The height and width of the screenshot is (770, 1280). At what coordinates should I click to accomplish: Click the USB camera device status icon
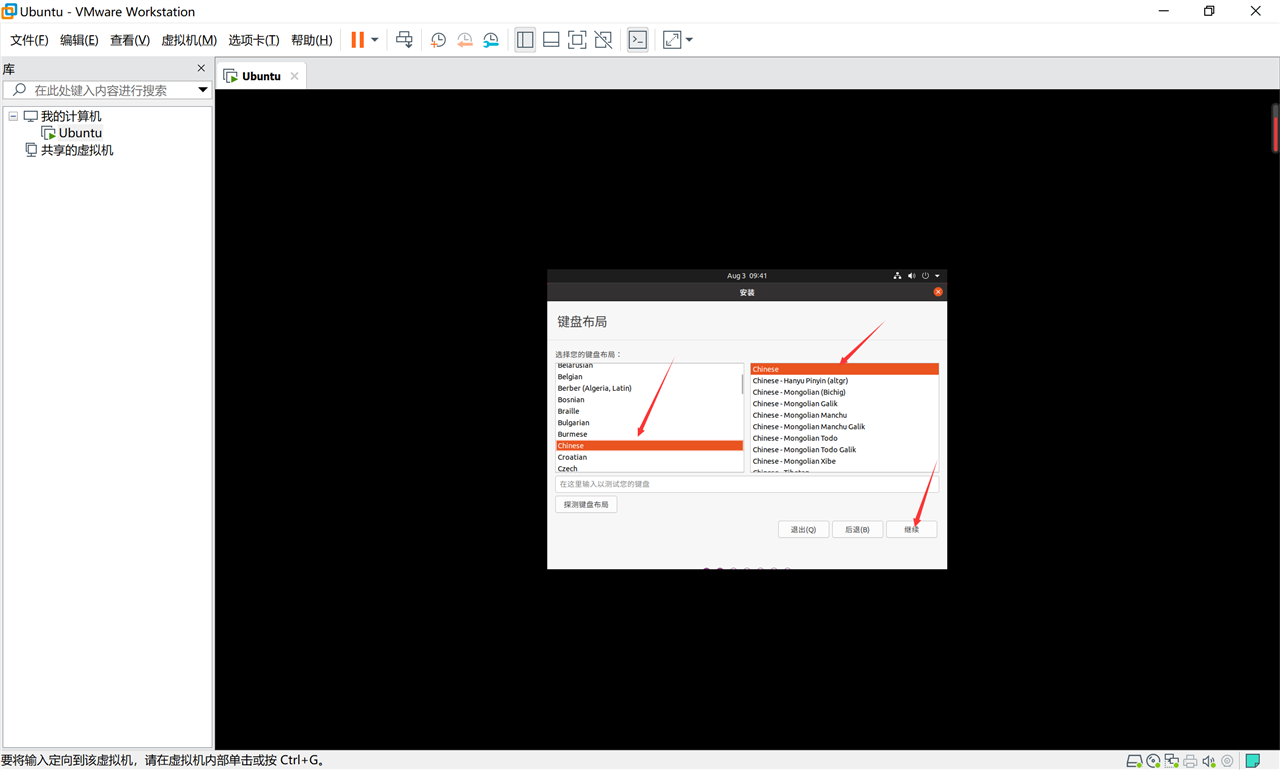pos(1227,761)
